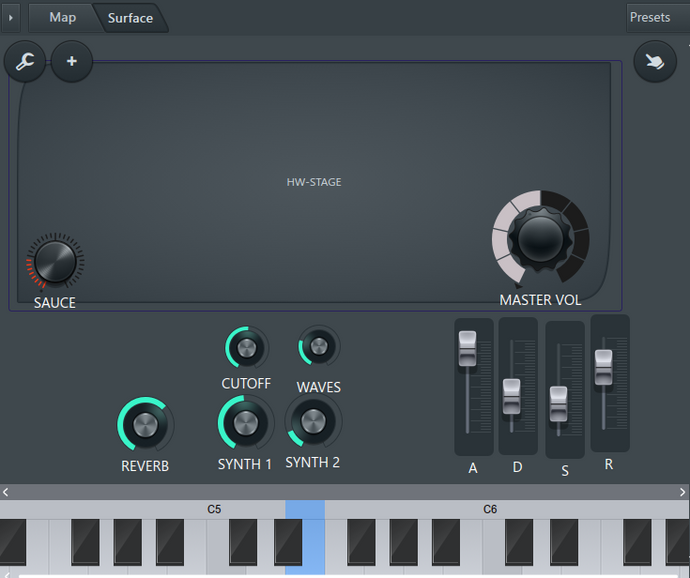Screen dimensions: 690x578
Task: Click the keyboard scroll right arrow
Action: pyautogui.click(x=683, y=492)
